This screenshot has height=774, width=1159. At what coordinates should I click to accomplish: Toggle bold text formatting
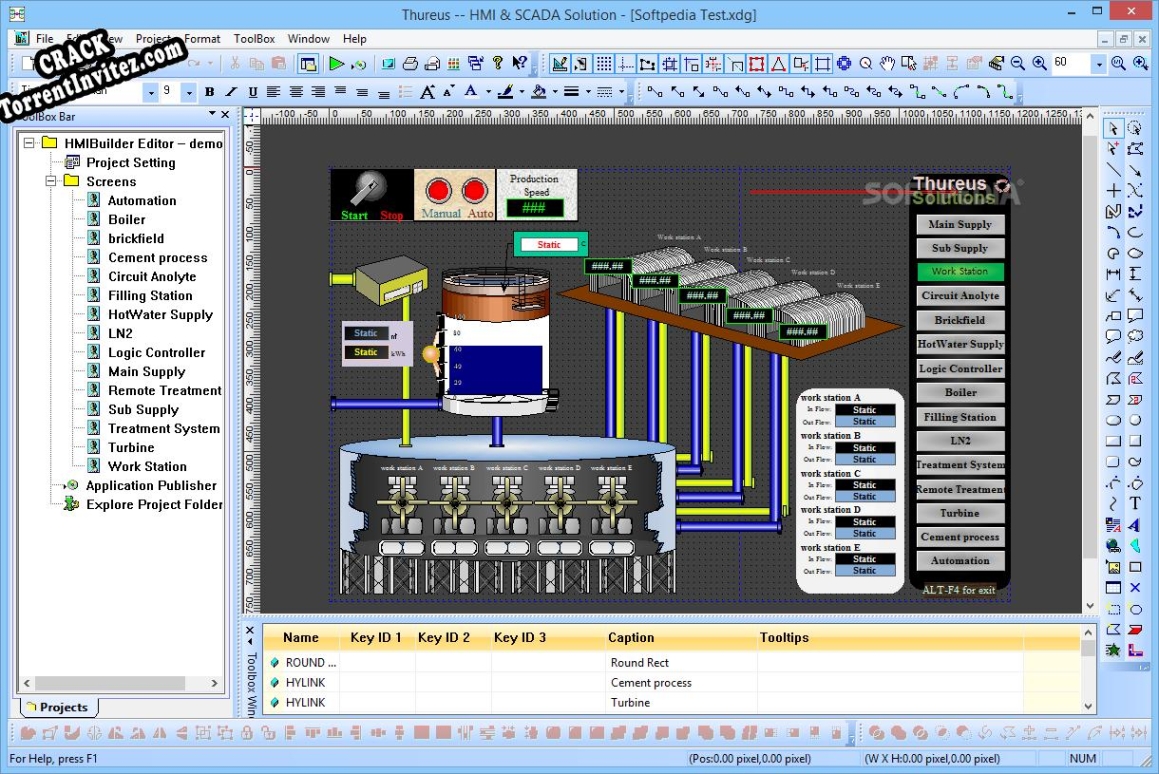coord(209,90)
